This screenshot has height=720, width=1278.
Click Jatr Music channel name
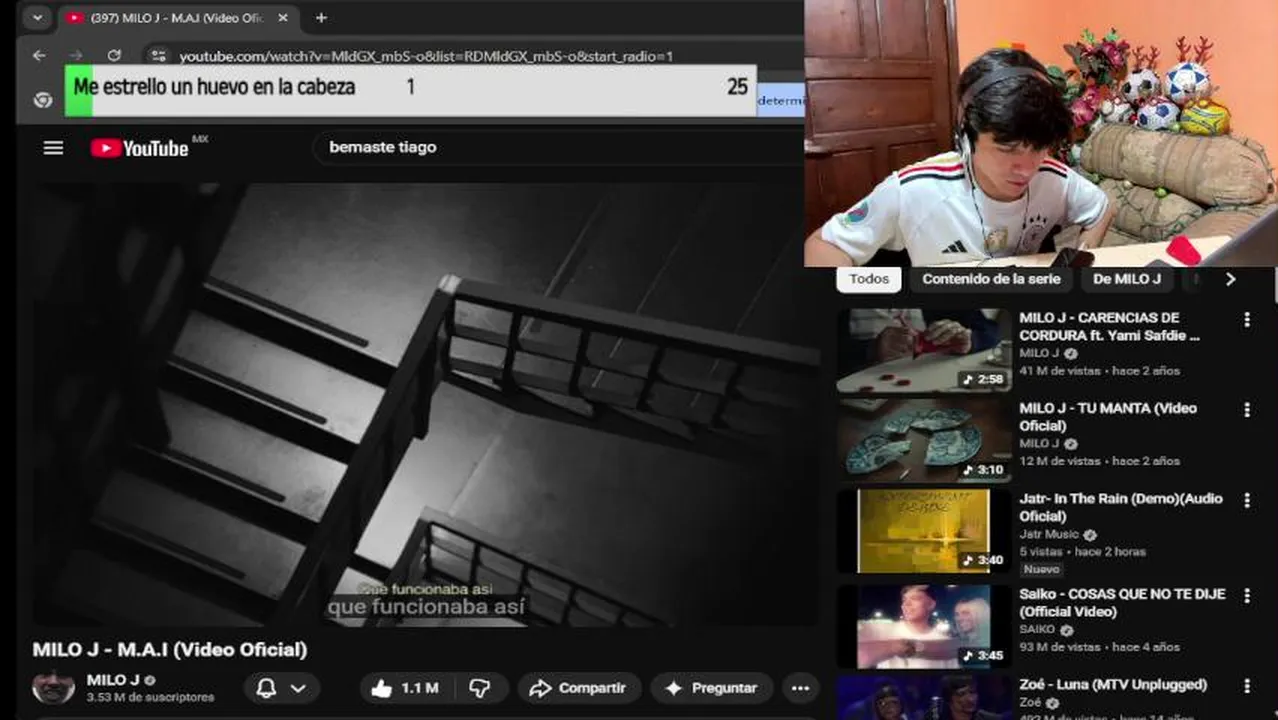point(1049,535)
